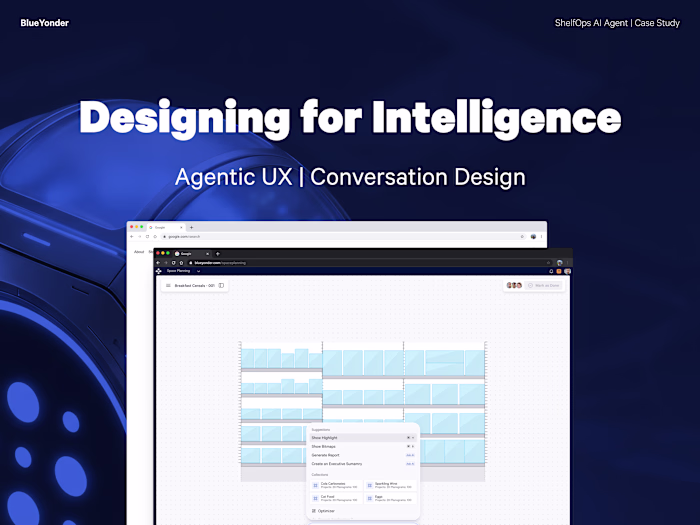Open the user avatar in the app header
The image size is (700, 525).
[x=567, y=271]
